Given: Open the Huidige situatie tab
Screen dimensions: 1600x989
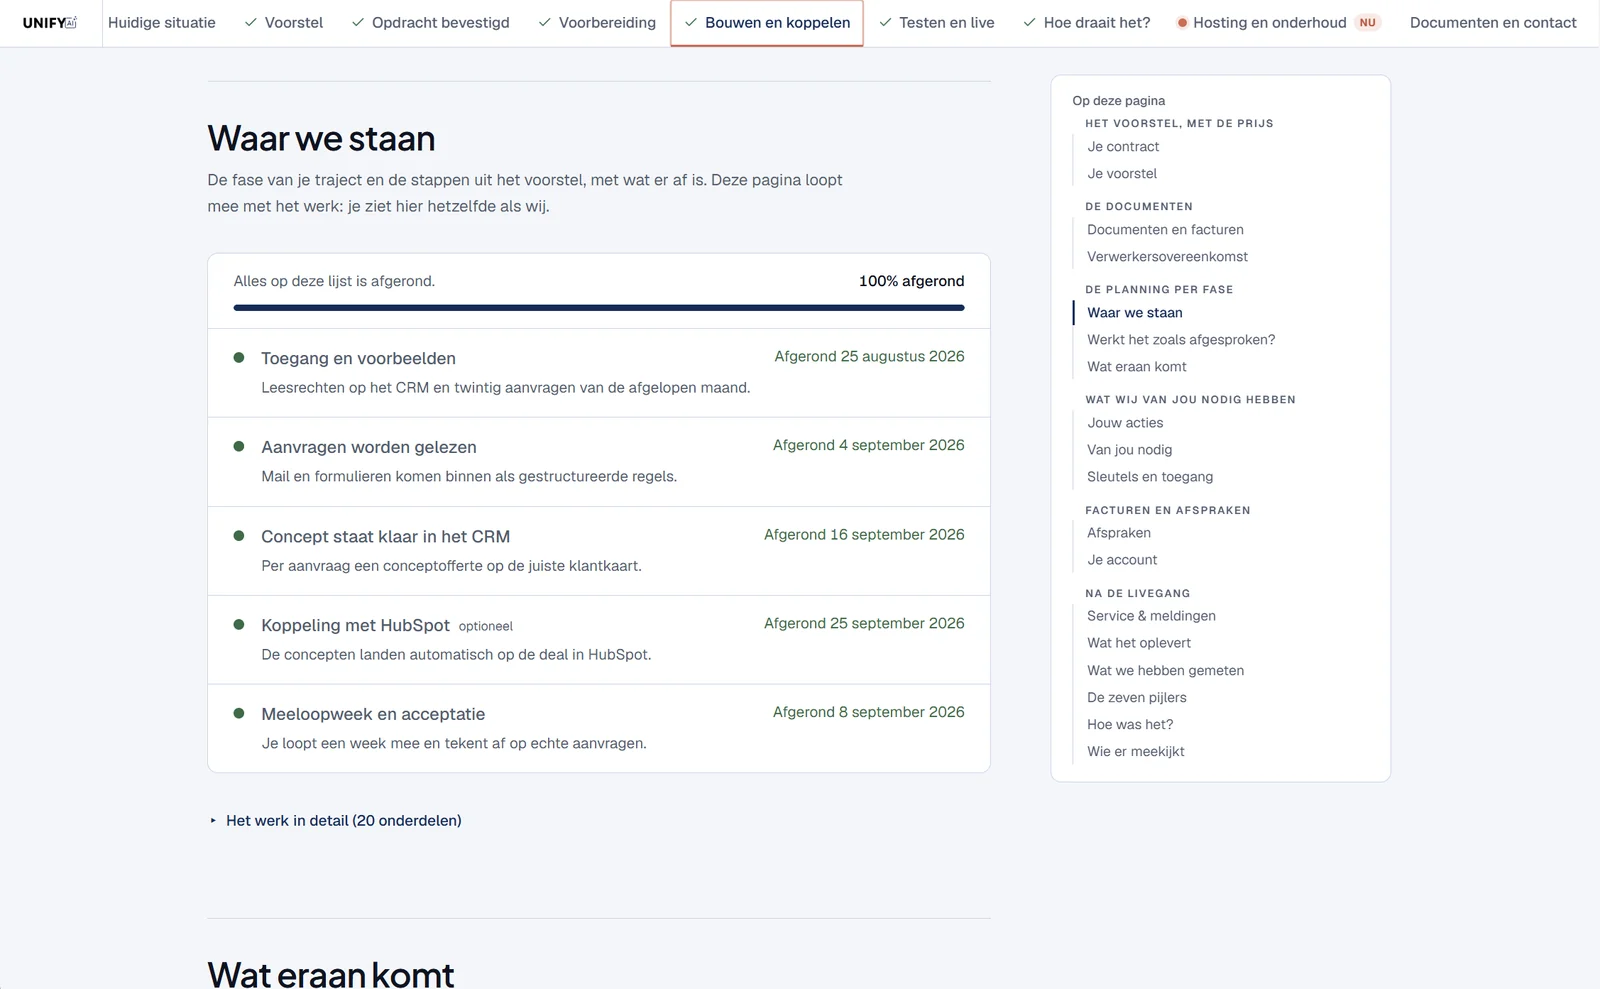Looking at the screenshot, I should coord(162,22).
